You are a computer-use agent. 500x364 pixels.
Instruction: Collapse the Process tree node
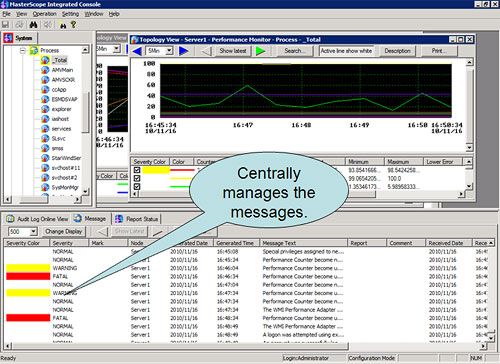tap(23, 51)
